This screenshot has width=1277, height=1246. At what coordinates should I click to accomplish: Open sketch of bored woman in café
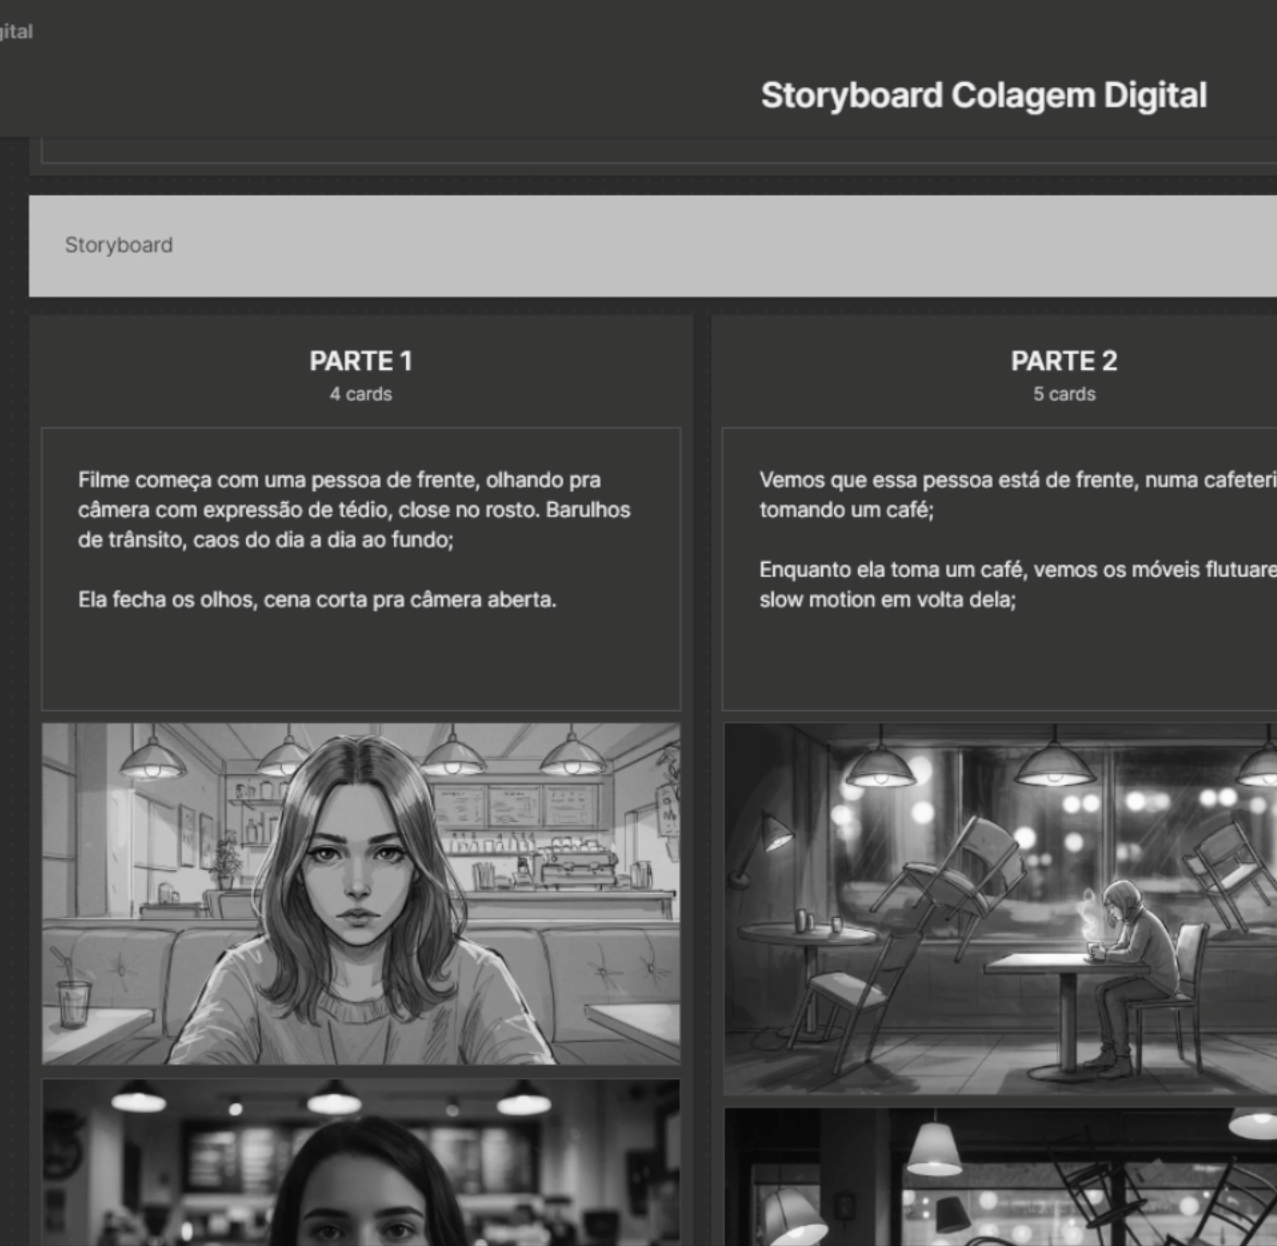361,894
